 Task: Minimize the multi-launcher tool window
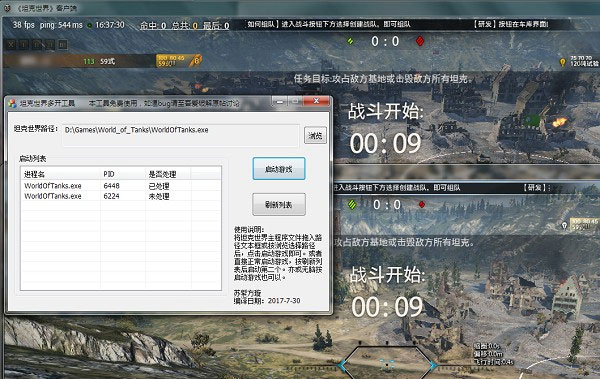(x=280, y=101)
